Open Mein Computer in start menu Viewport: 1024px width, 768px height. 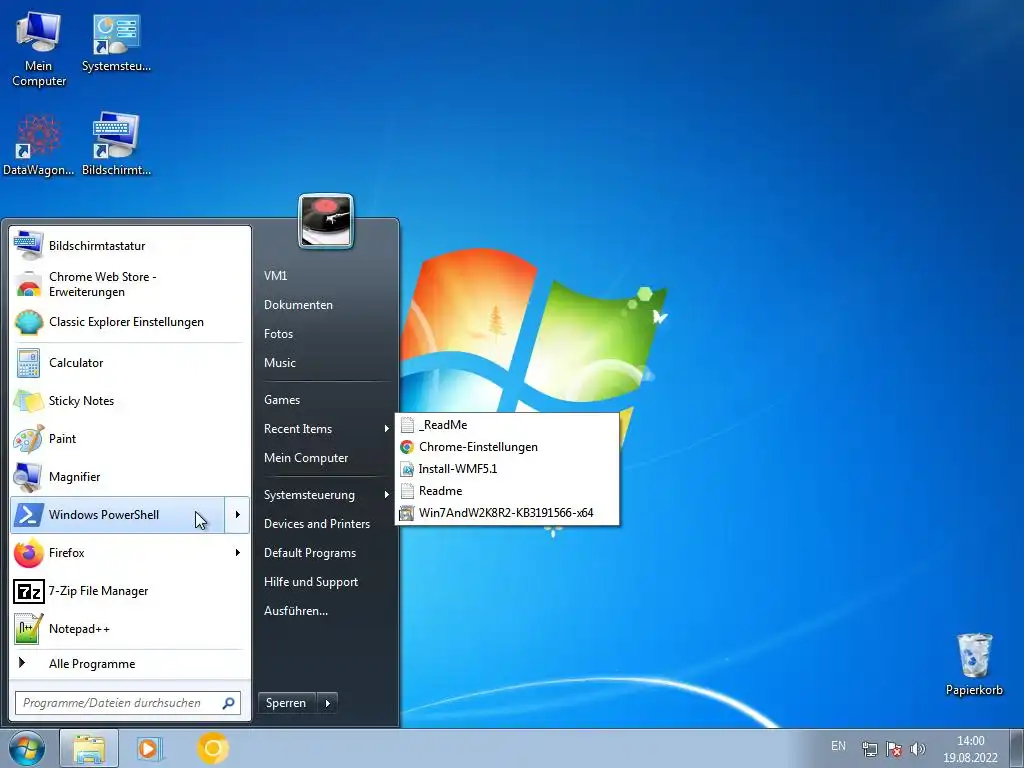click(x=325, y=458)
